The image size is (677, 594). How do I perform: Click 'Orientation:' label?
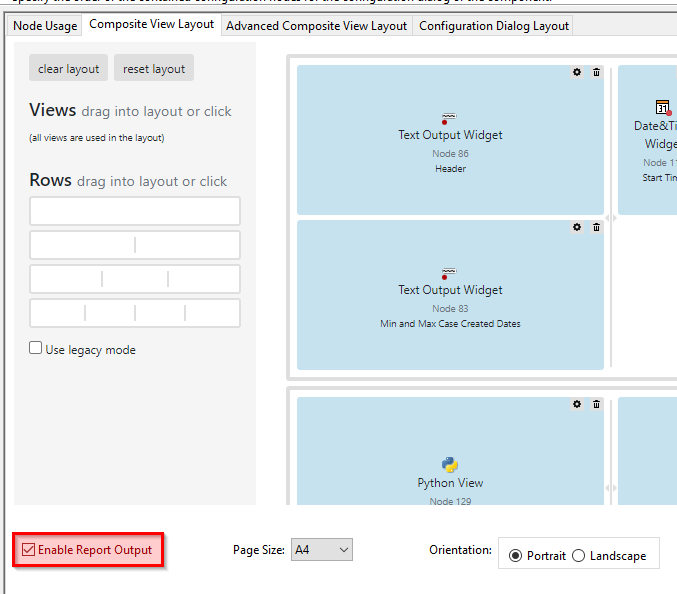click(460, 550)
